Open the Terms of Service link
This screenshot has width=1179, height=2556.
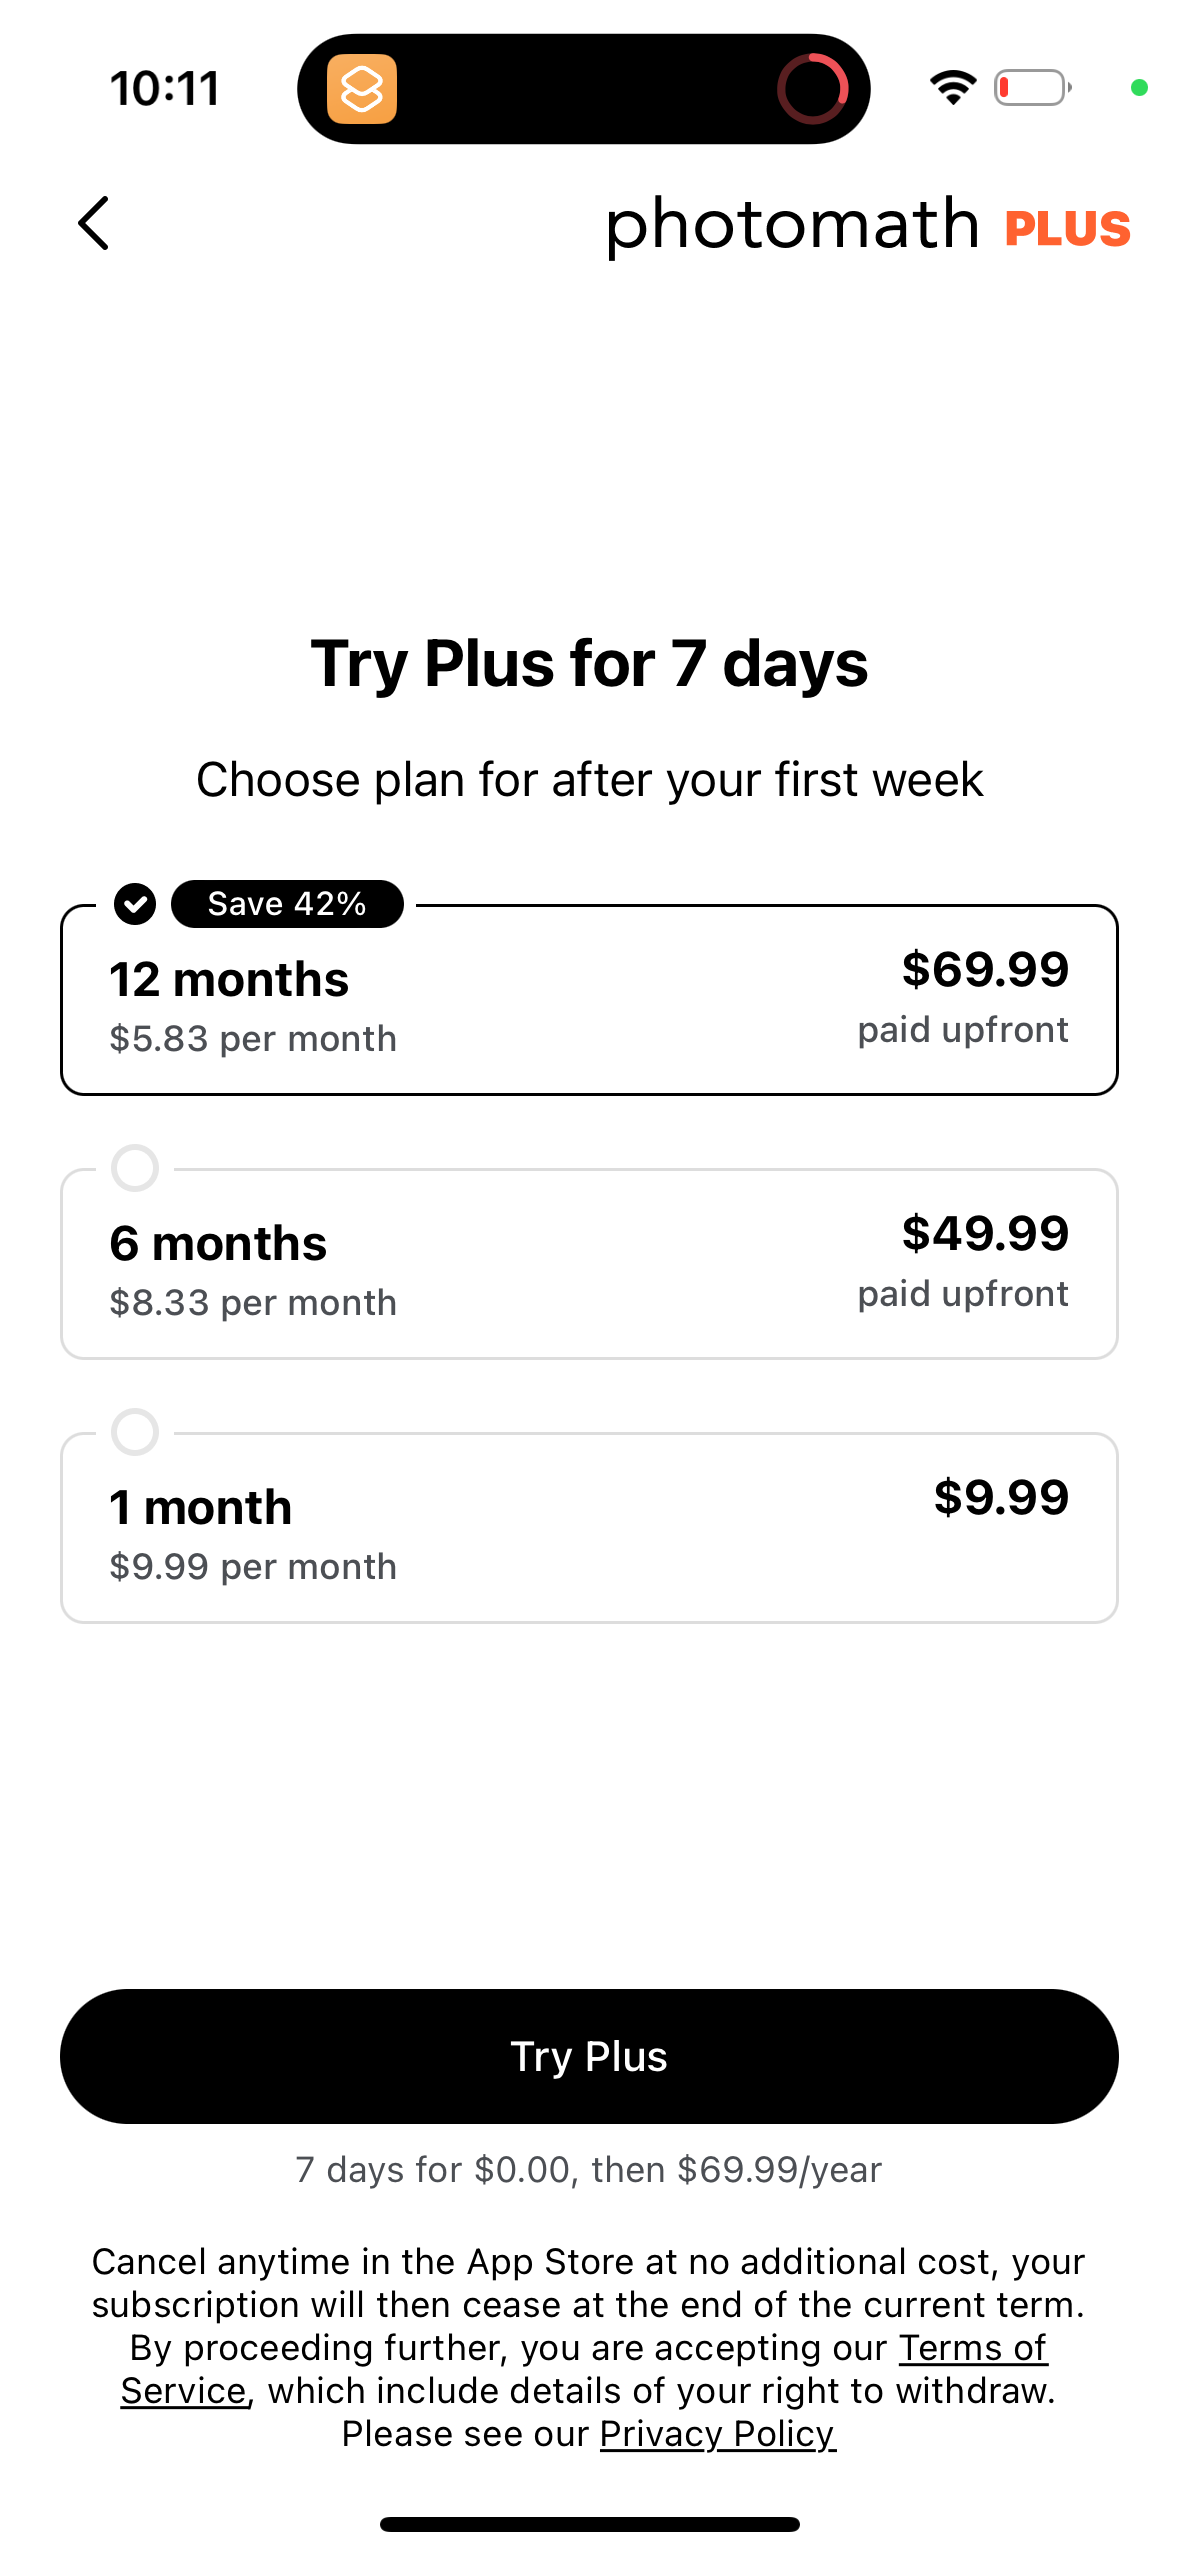tap(972, 2348)
